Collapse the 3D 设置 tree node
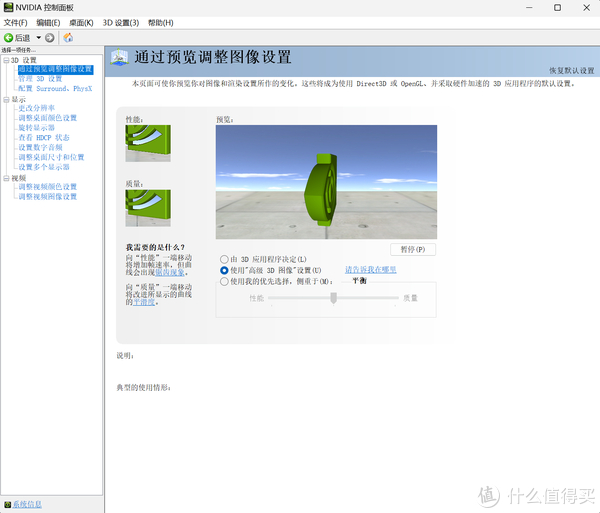Viewport: 600px width, 513px height. pyautogui.click(x=6, y=60)
